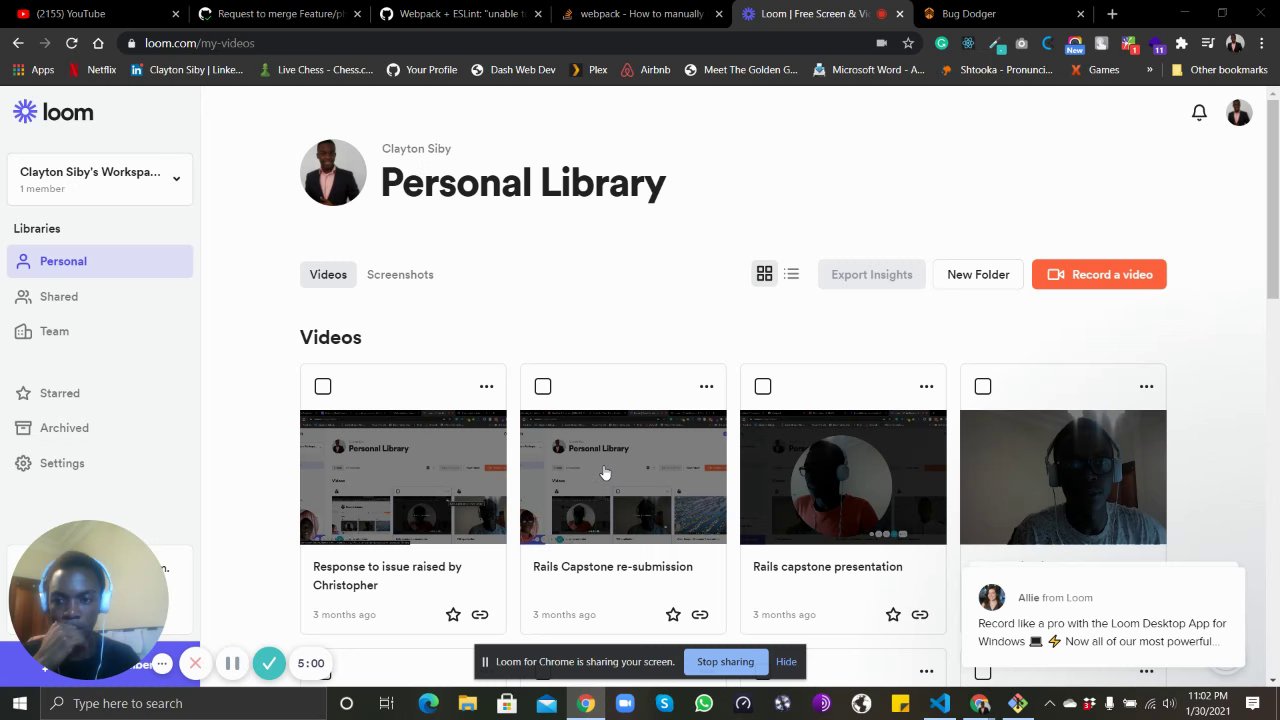Click the Loom logo
Image resolution: width=1280 pixels, height=720 pixels.
(53, 112)
